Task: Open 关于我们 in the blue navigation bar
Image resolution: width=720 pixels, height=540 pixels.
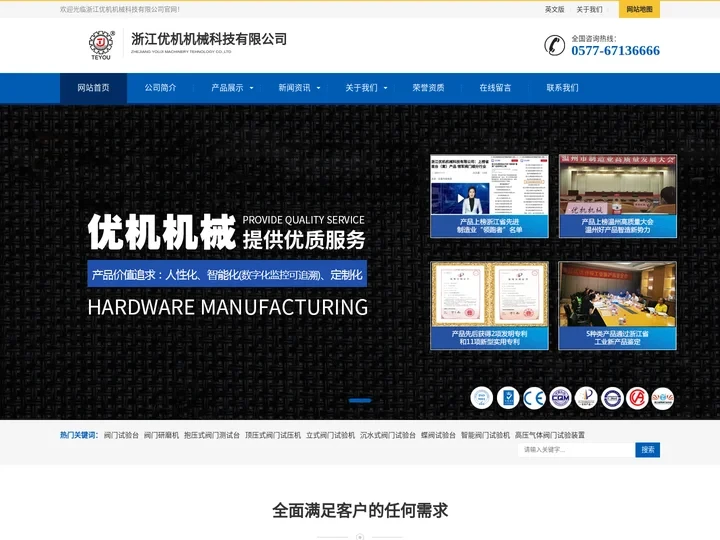Action: (361, 88)
